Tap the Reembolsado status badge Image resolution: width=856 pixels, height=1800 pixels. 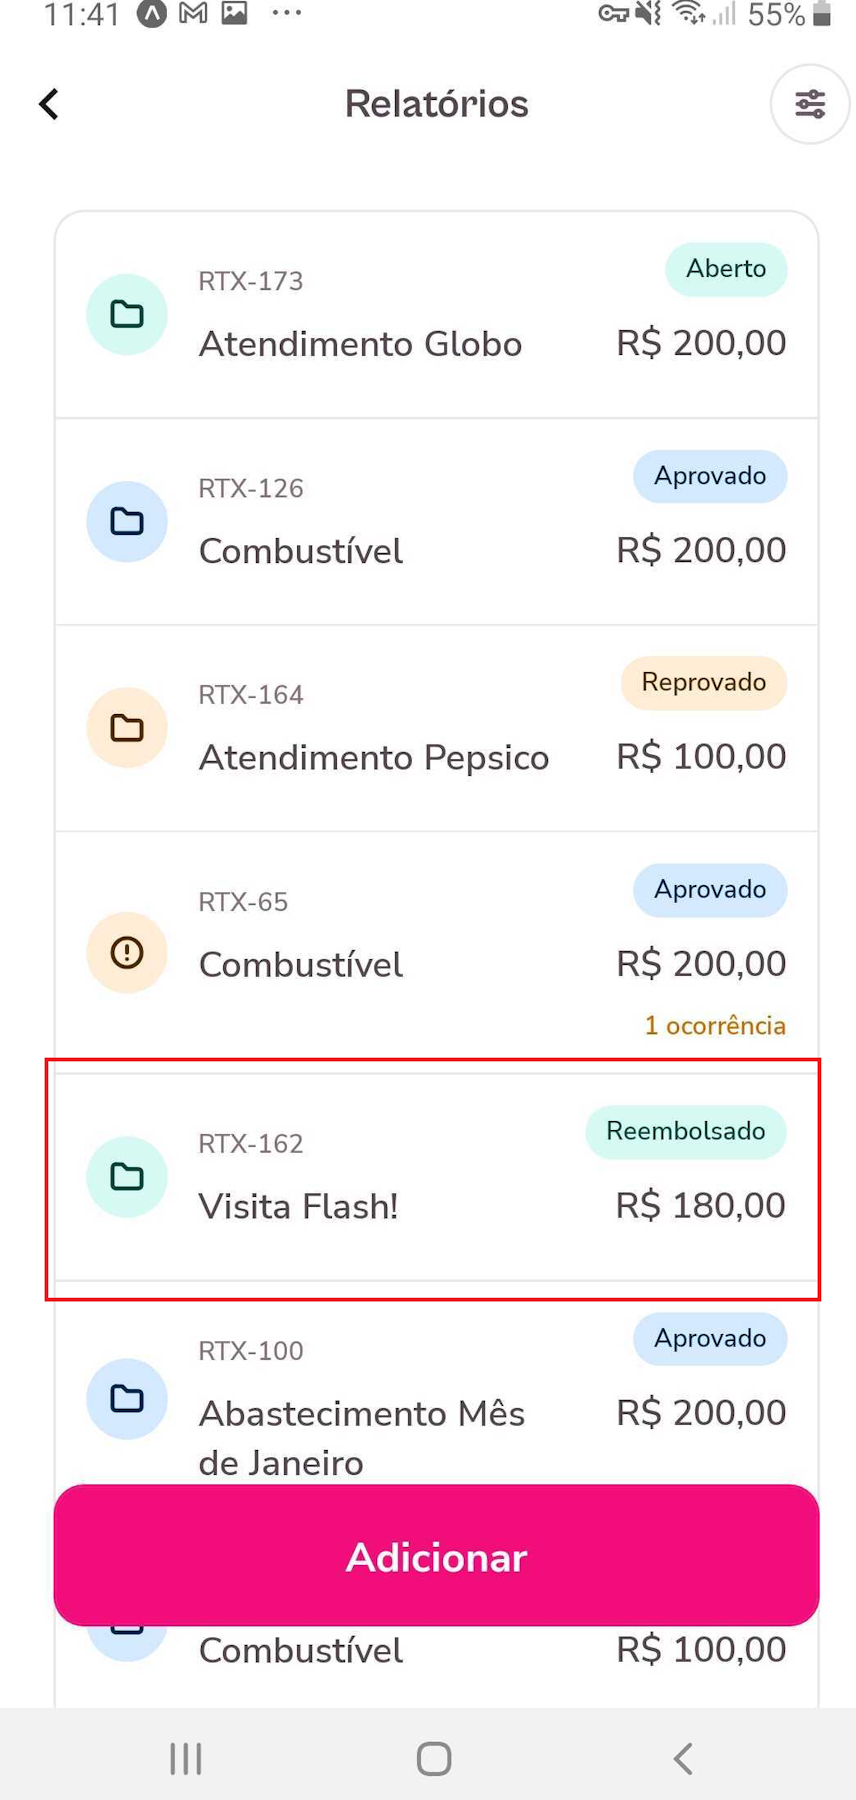tap(686, 1132)
